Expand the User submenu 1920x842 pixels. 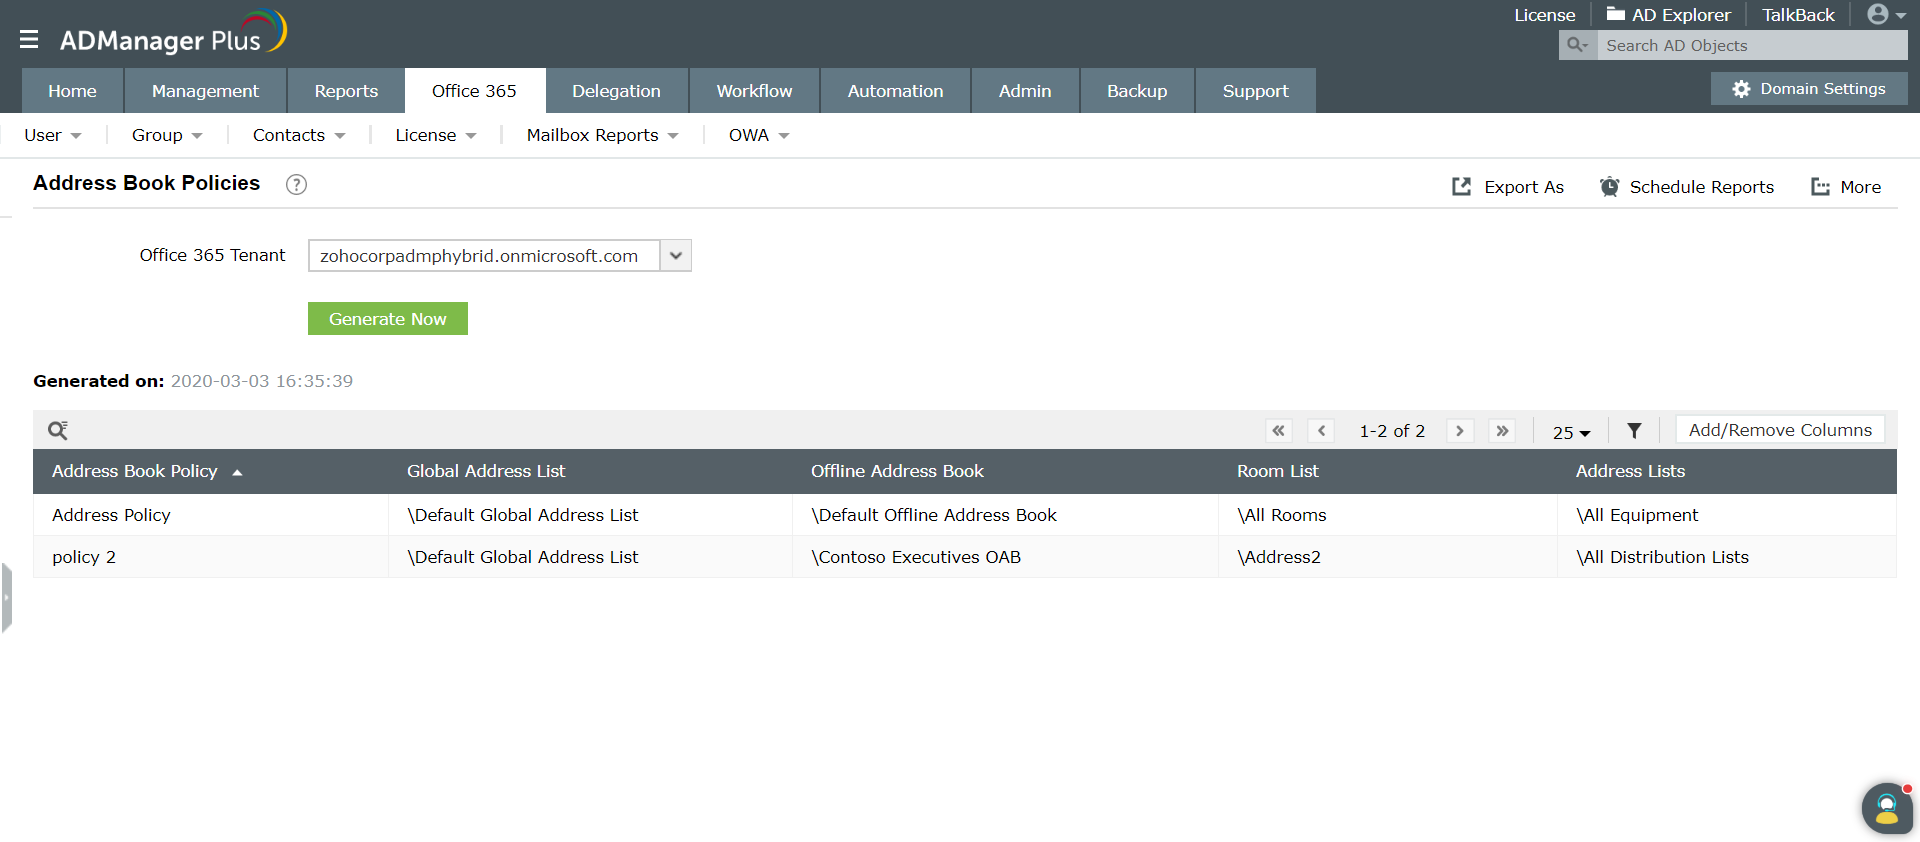tap(53, 135)
